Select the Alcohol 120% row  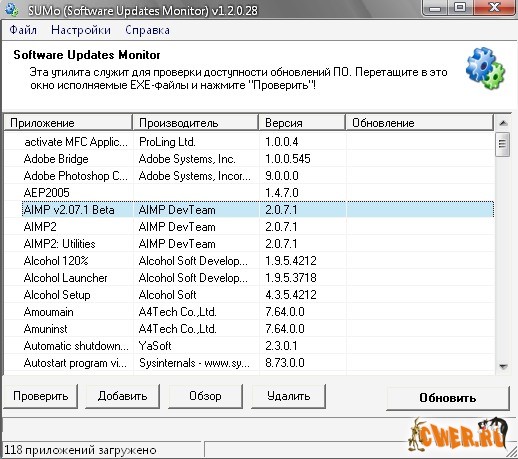tap(249, 261)
